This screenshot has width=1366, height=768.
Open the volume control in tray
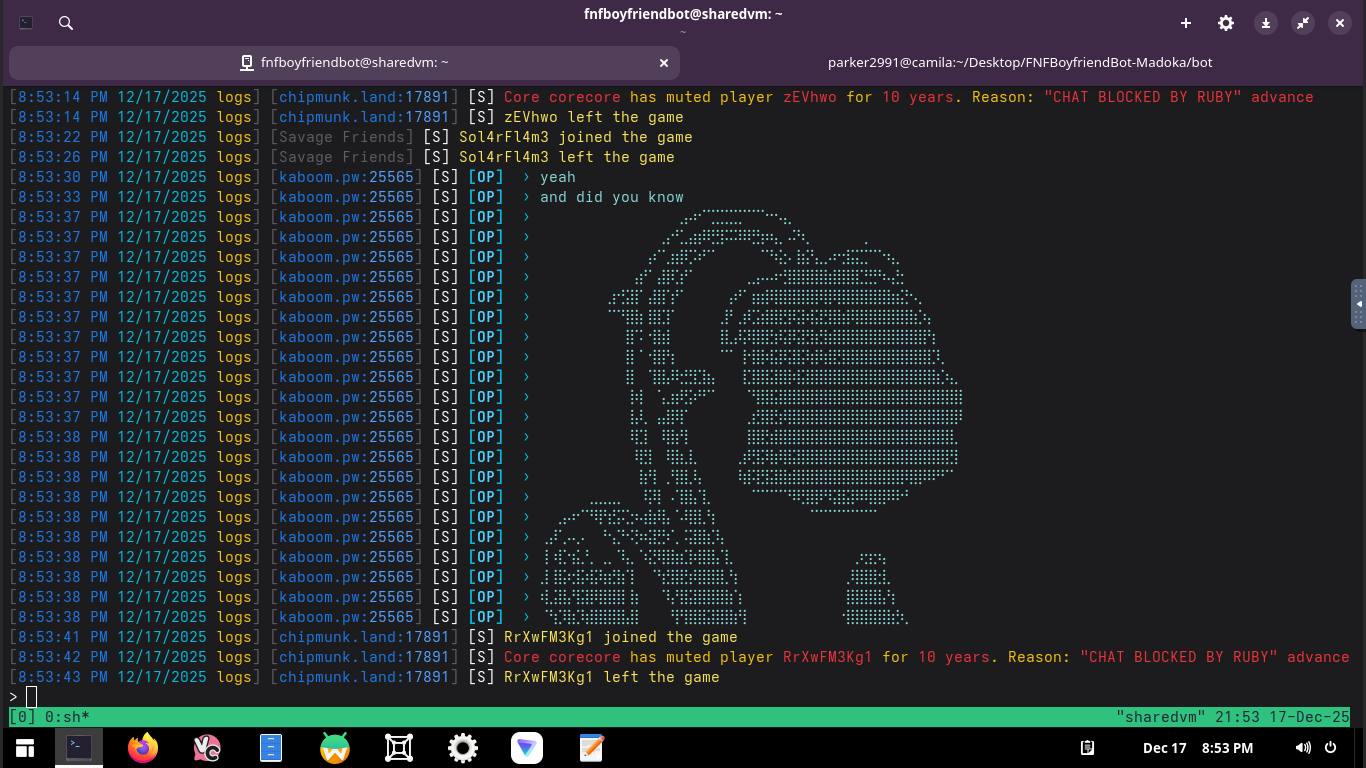click(x=1303, y=748)
